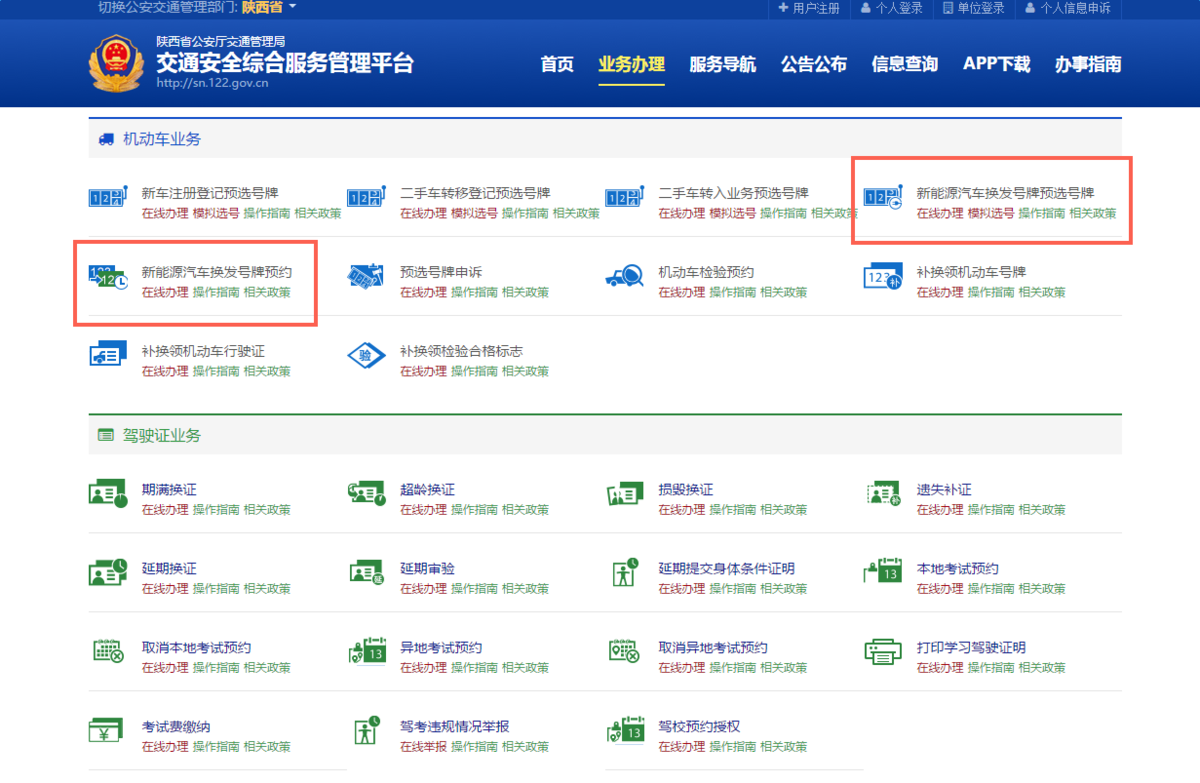Viewport: 1200px width, 783px height.
Task: Click the 新车注册登记预选号牌 plate icon
Action: coord(107,198)
